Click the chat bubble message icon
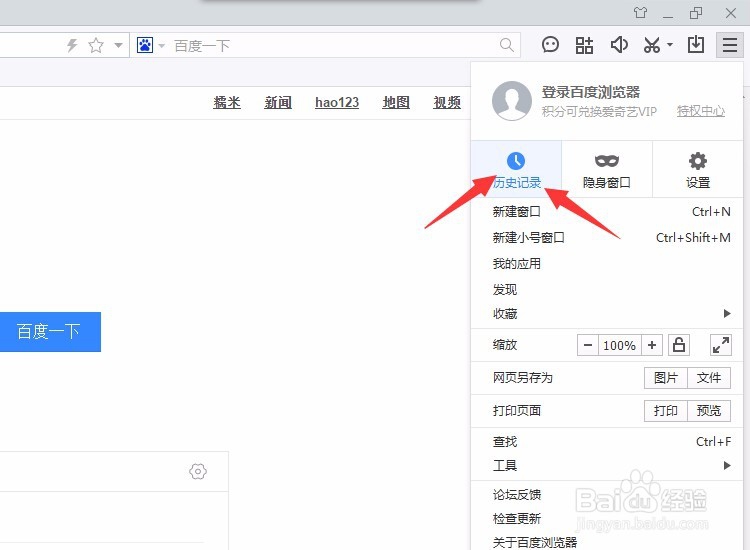 pos(550,45)
